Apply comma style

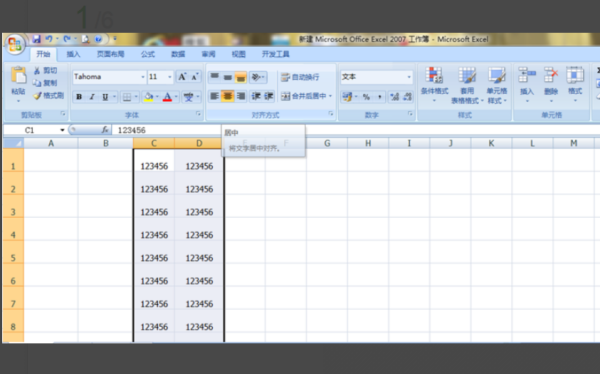coord(379,97)
